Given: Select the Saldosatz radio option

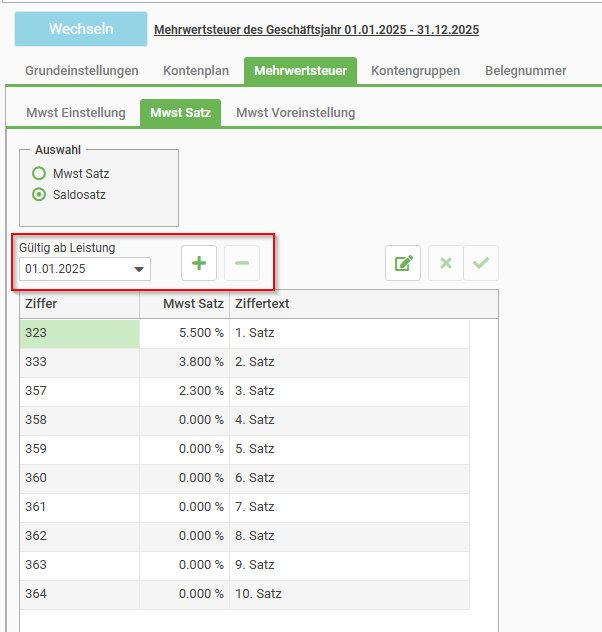Looking at the screenshot, I should click(x=39, y=195).
